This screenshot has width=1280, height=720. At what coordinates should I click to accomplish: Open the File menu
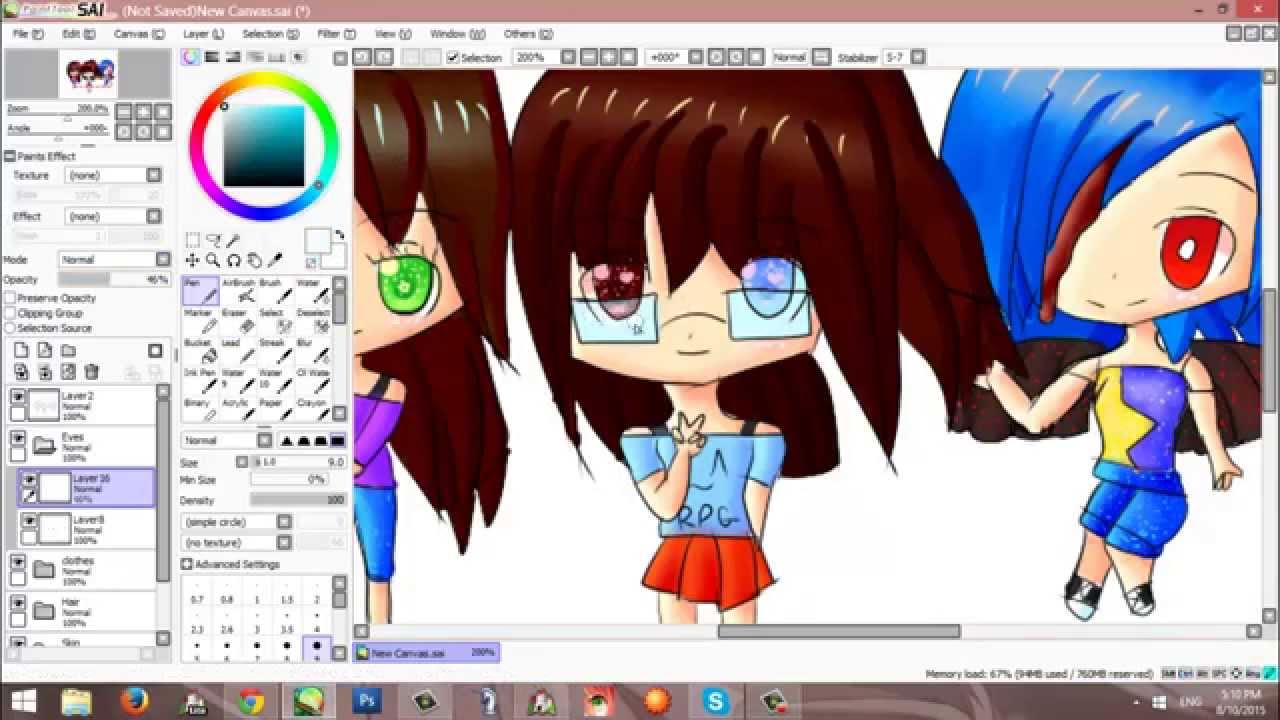[27, 33]
